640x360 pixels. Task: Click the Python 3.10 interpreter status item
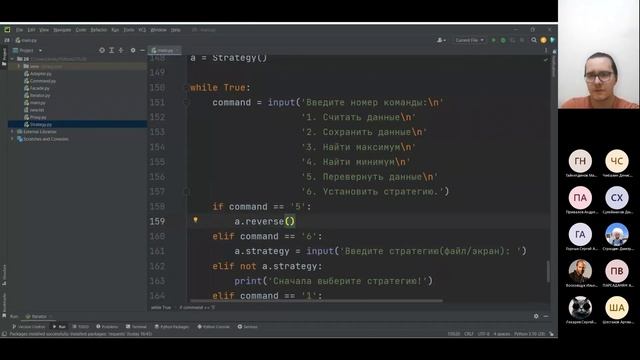click(x=529, y=334)
